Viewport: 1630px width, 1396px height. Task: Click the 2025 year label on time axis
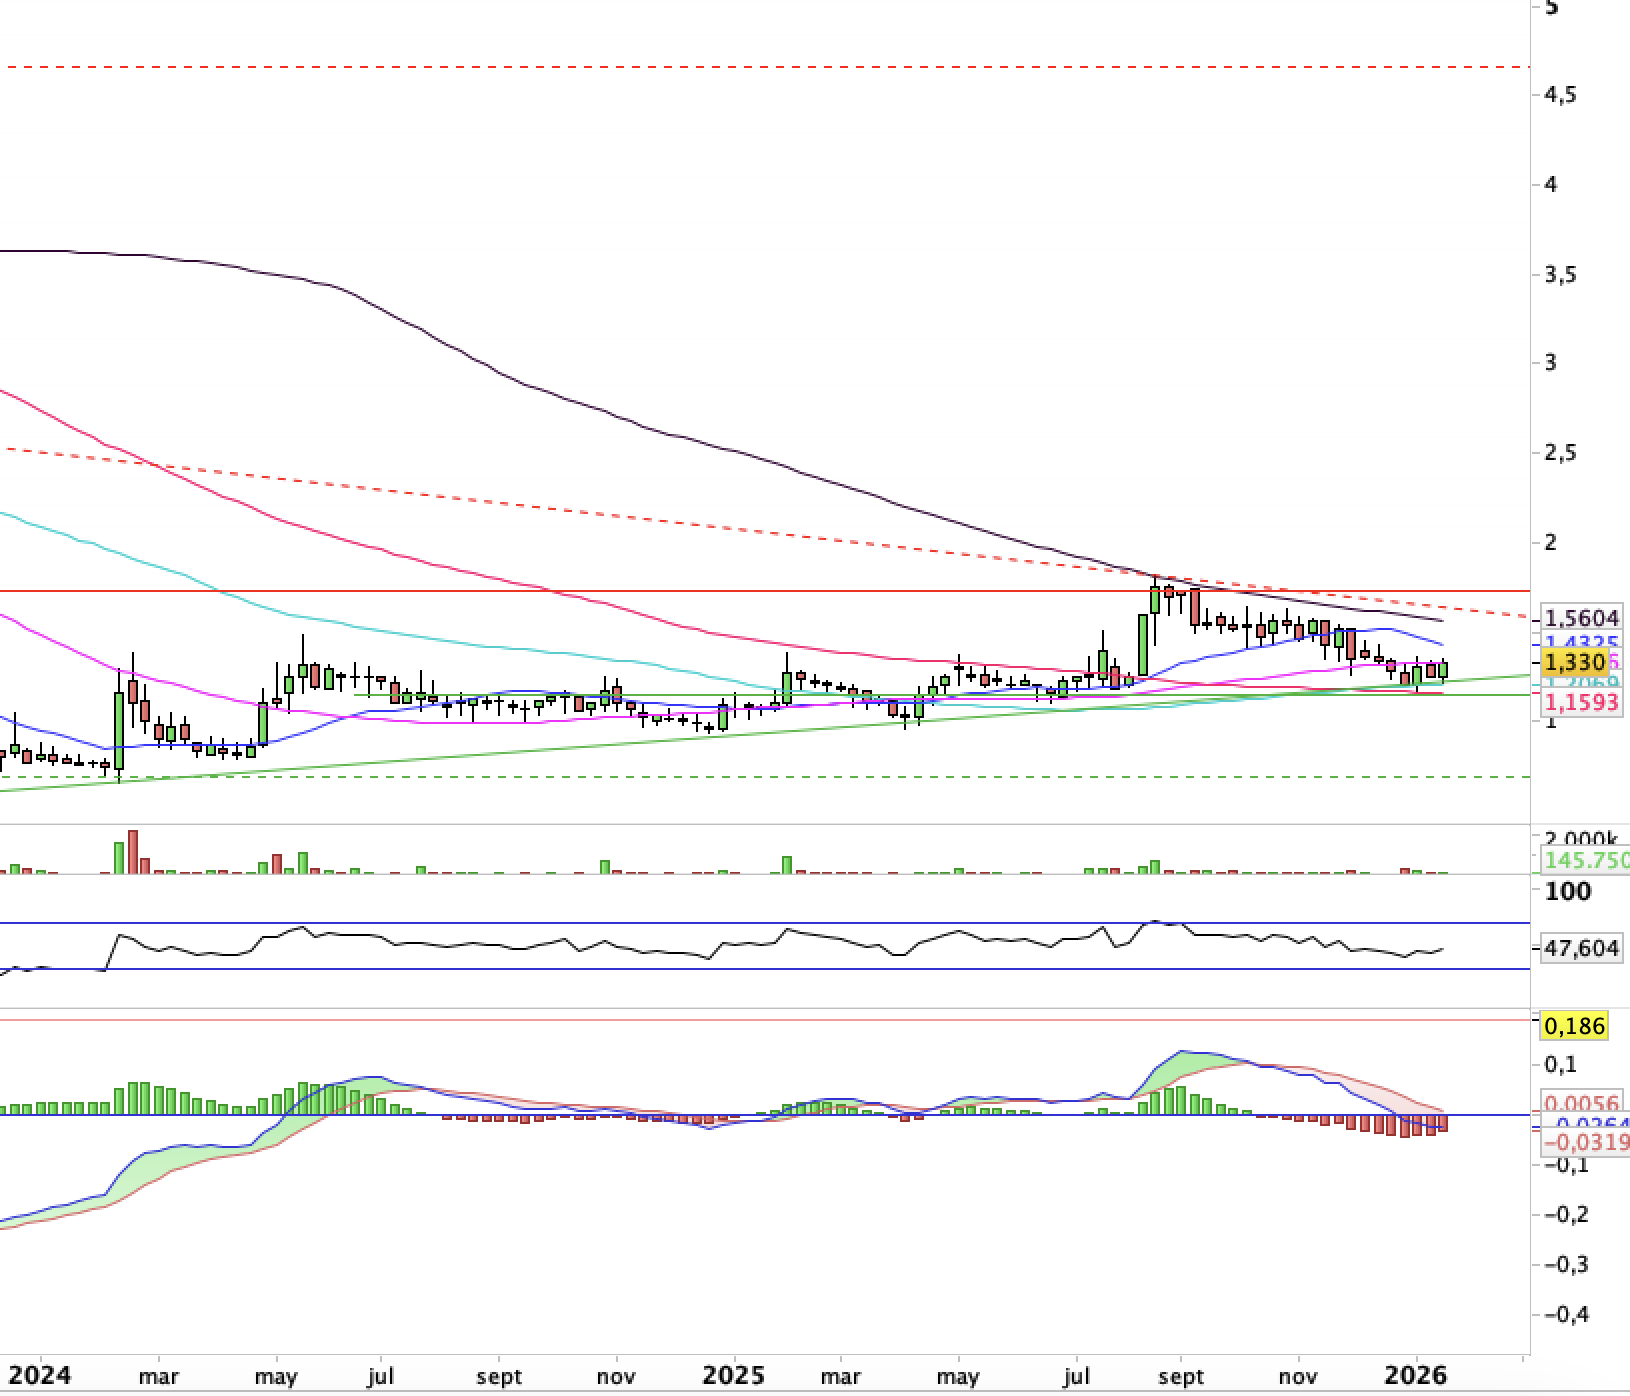[734, 1375]
